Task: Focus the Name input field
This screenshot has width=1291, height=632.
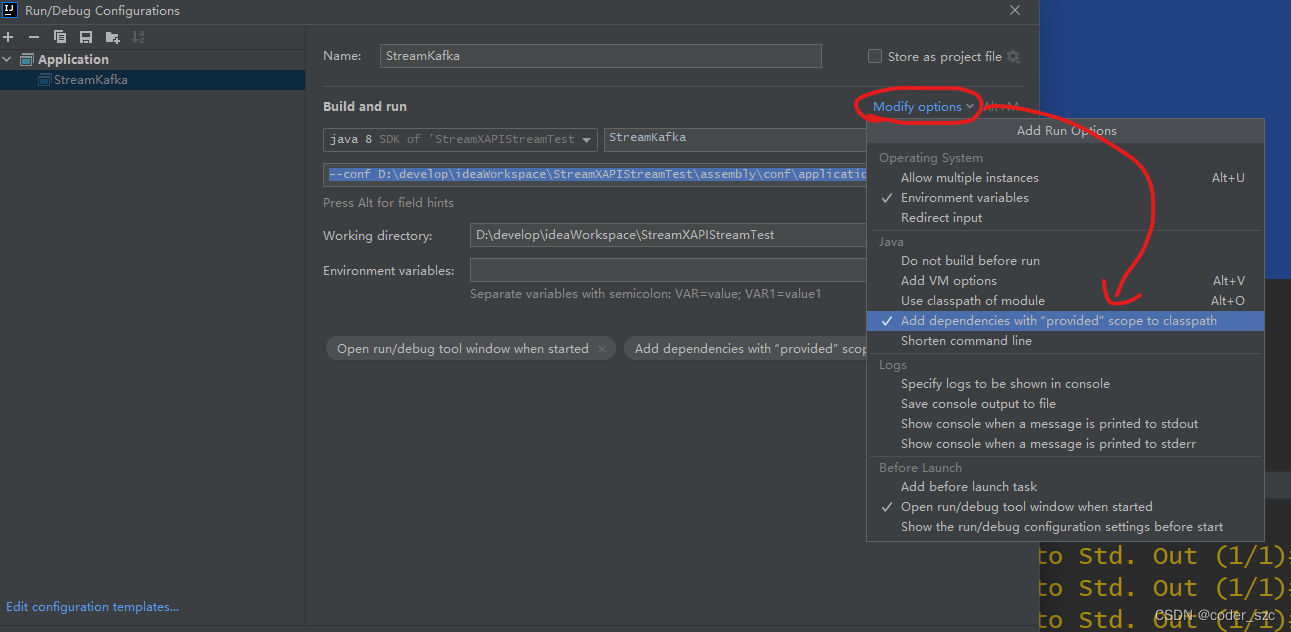Action: tap(601, 56)
